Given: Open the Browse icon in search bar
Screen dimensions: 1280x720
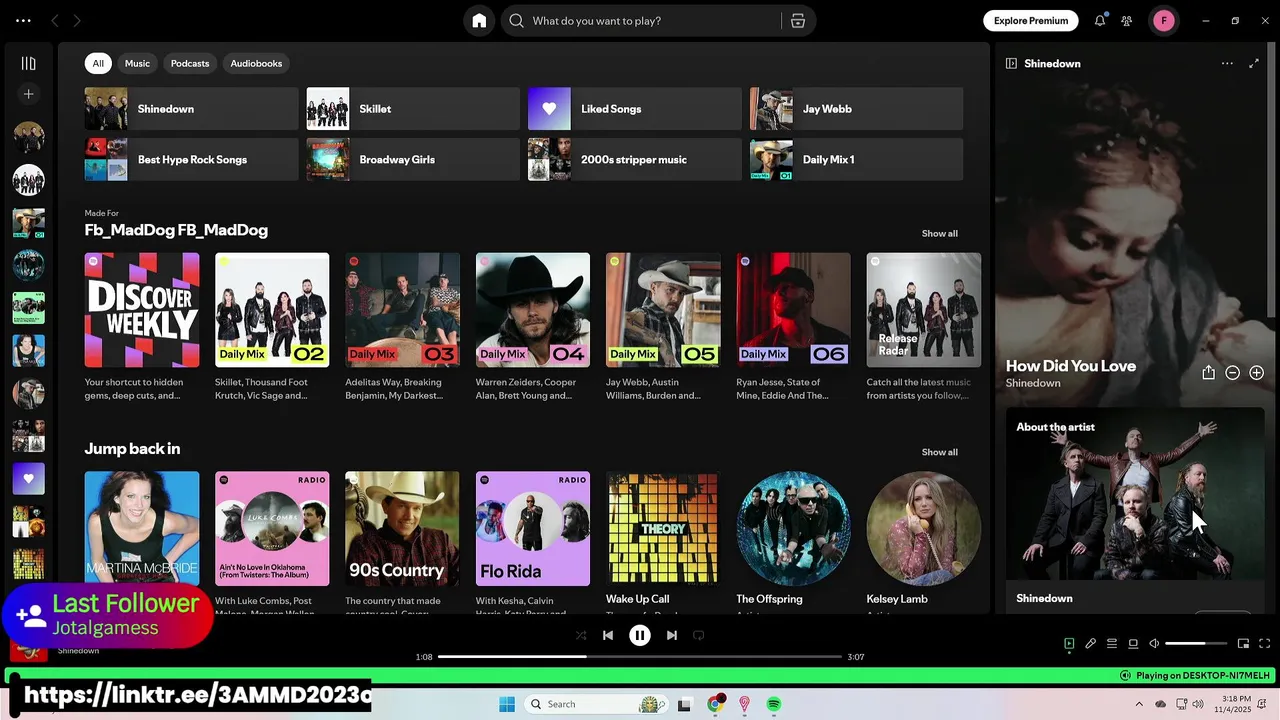Looking at the screenshot, I should pos(798,21).
